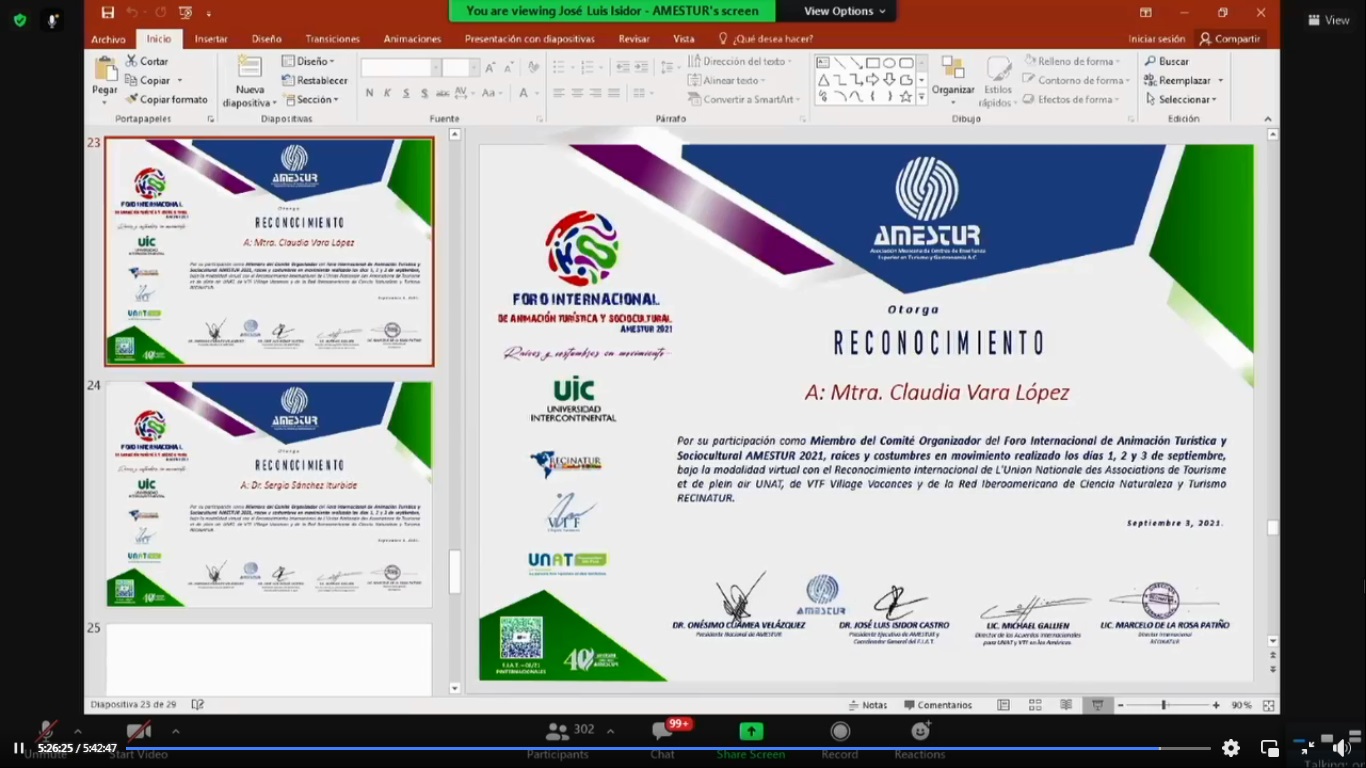Expand the Sección dropdown
This screenshot has width=1366, height=768.
tap(312, 99)
